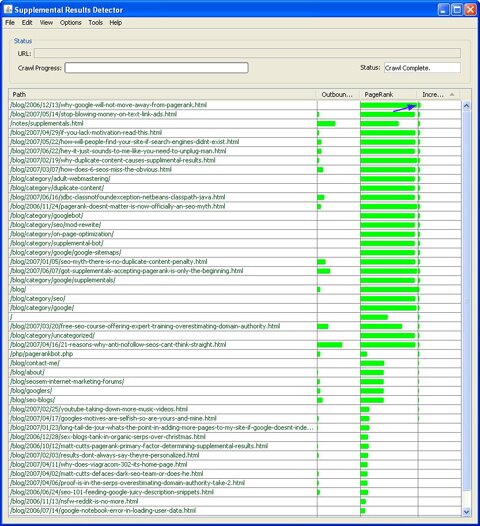Click the scrollbar down arrow
Screen dimensions: 480x526
(466, 512)
